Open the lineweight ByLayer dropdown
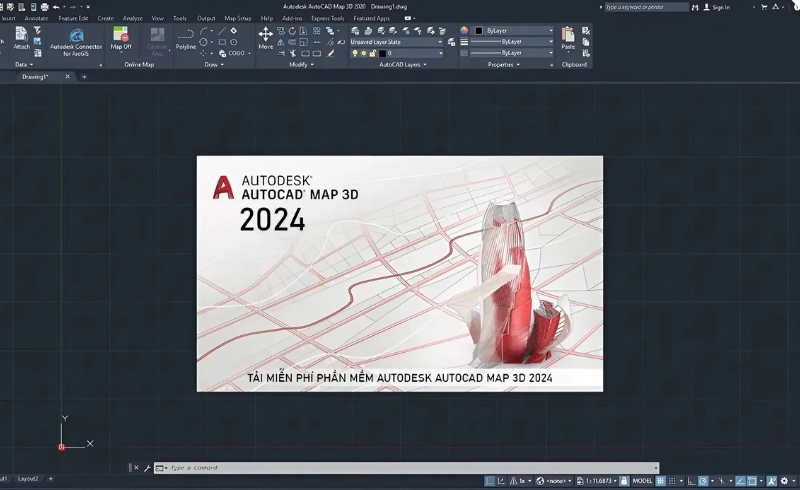The image size is (800, 490). click(x=512, y=42)
